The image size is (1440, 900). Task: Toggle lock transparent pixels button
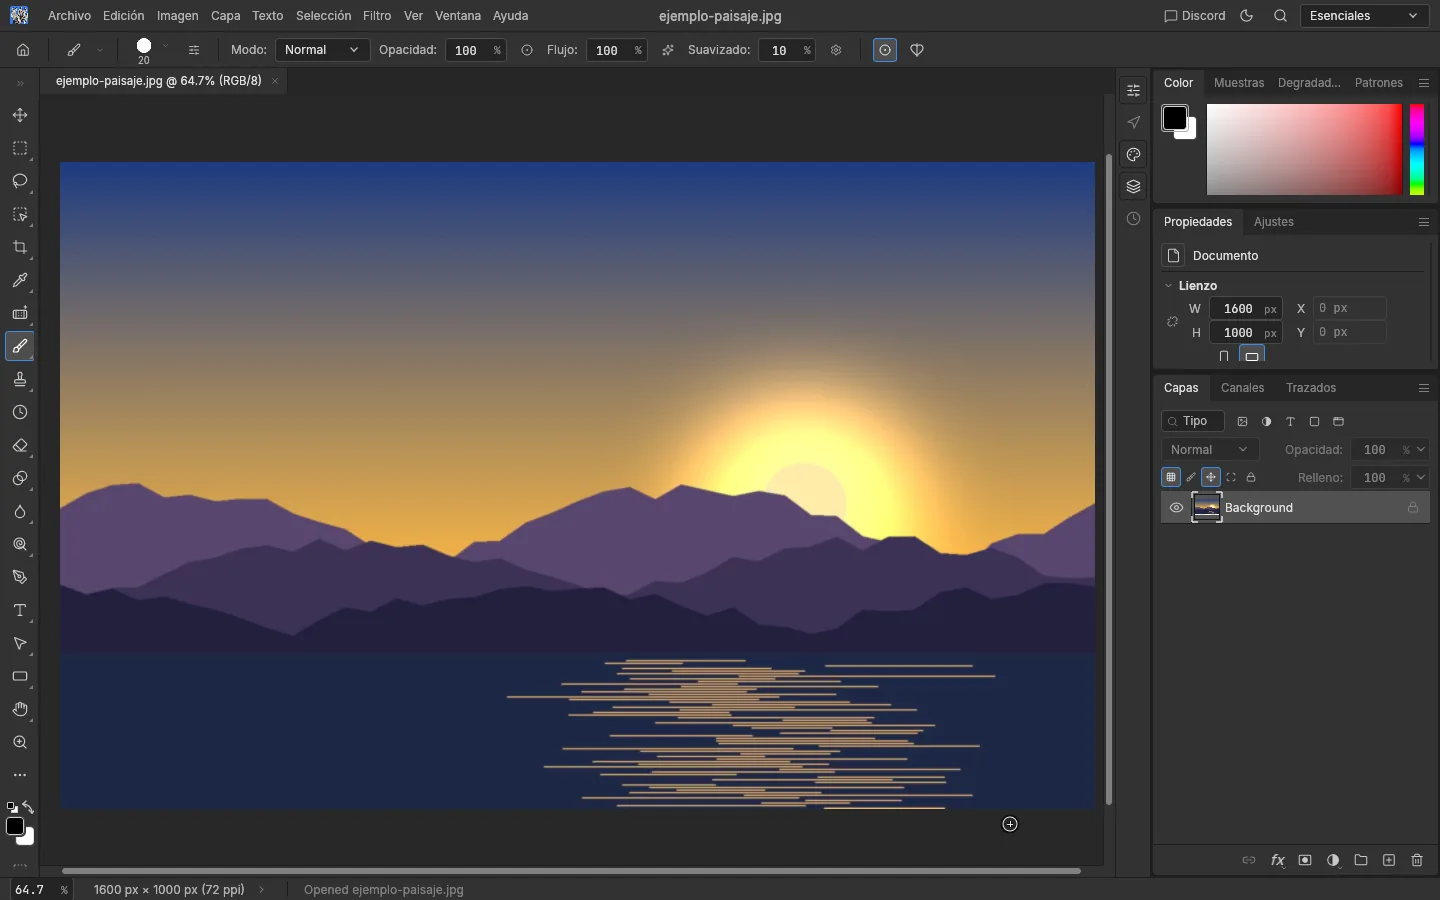click(x=1171, y=477)
